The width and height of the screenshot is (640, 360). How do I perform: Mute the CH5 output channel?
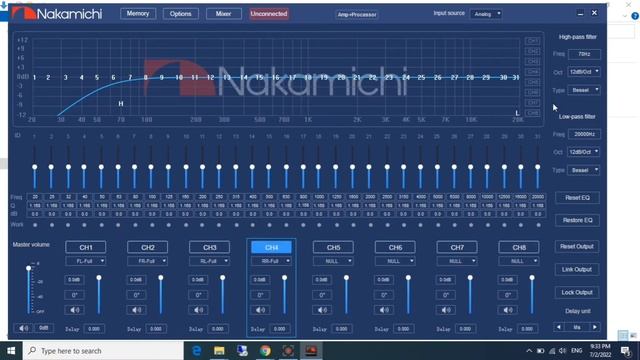pyautogui.click(x=322, y=310)
